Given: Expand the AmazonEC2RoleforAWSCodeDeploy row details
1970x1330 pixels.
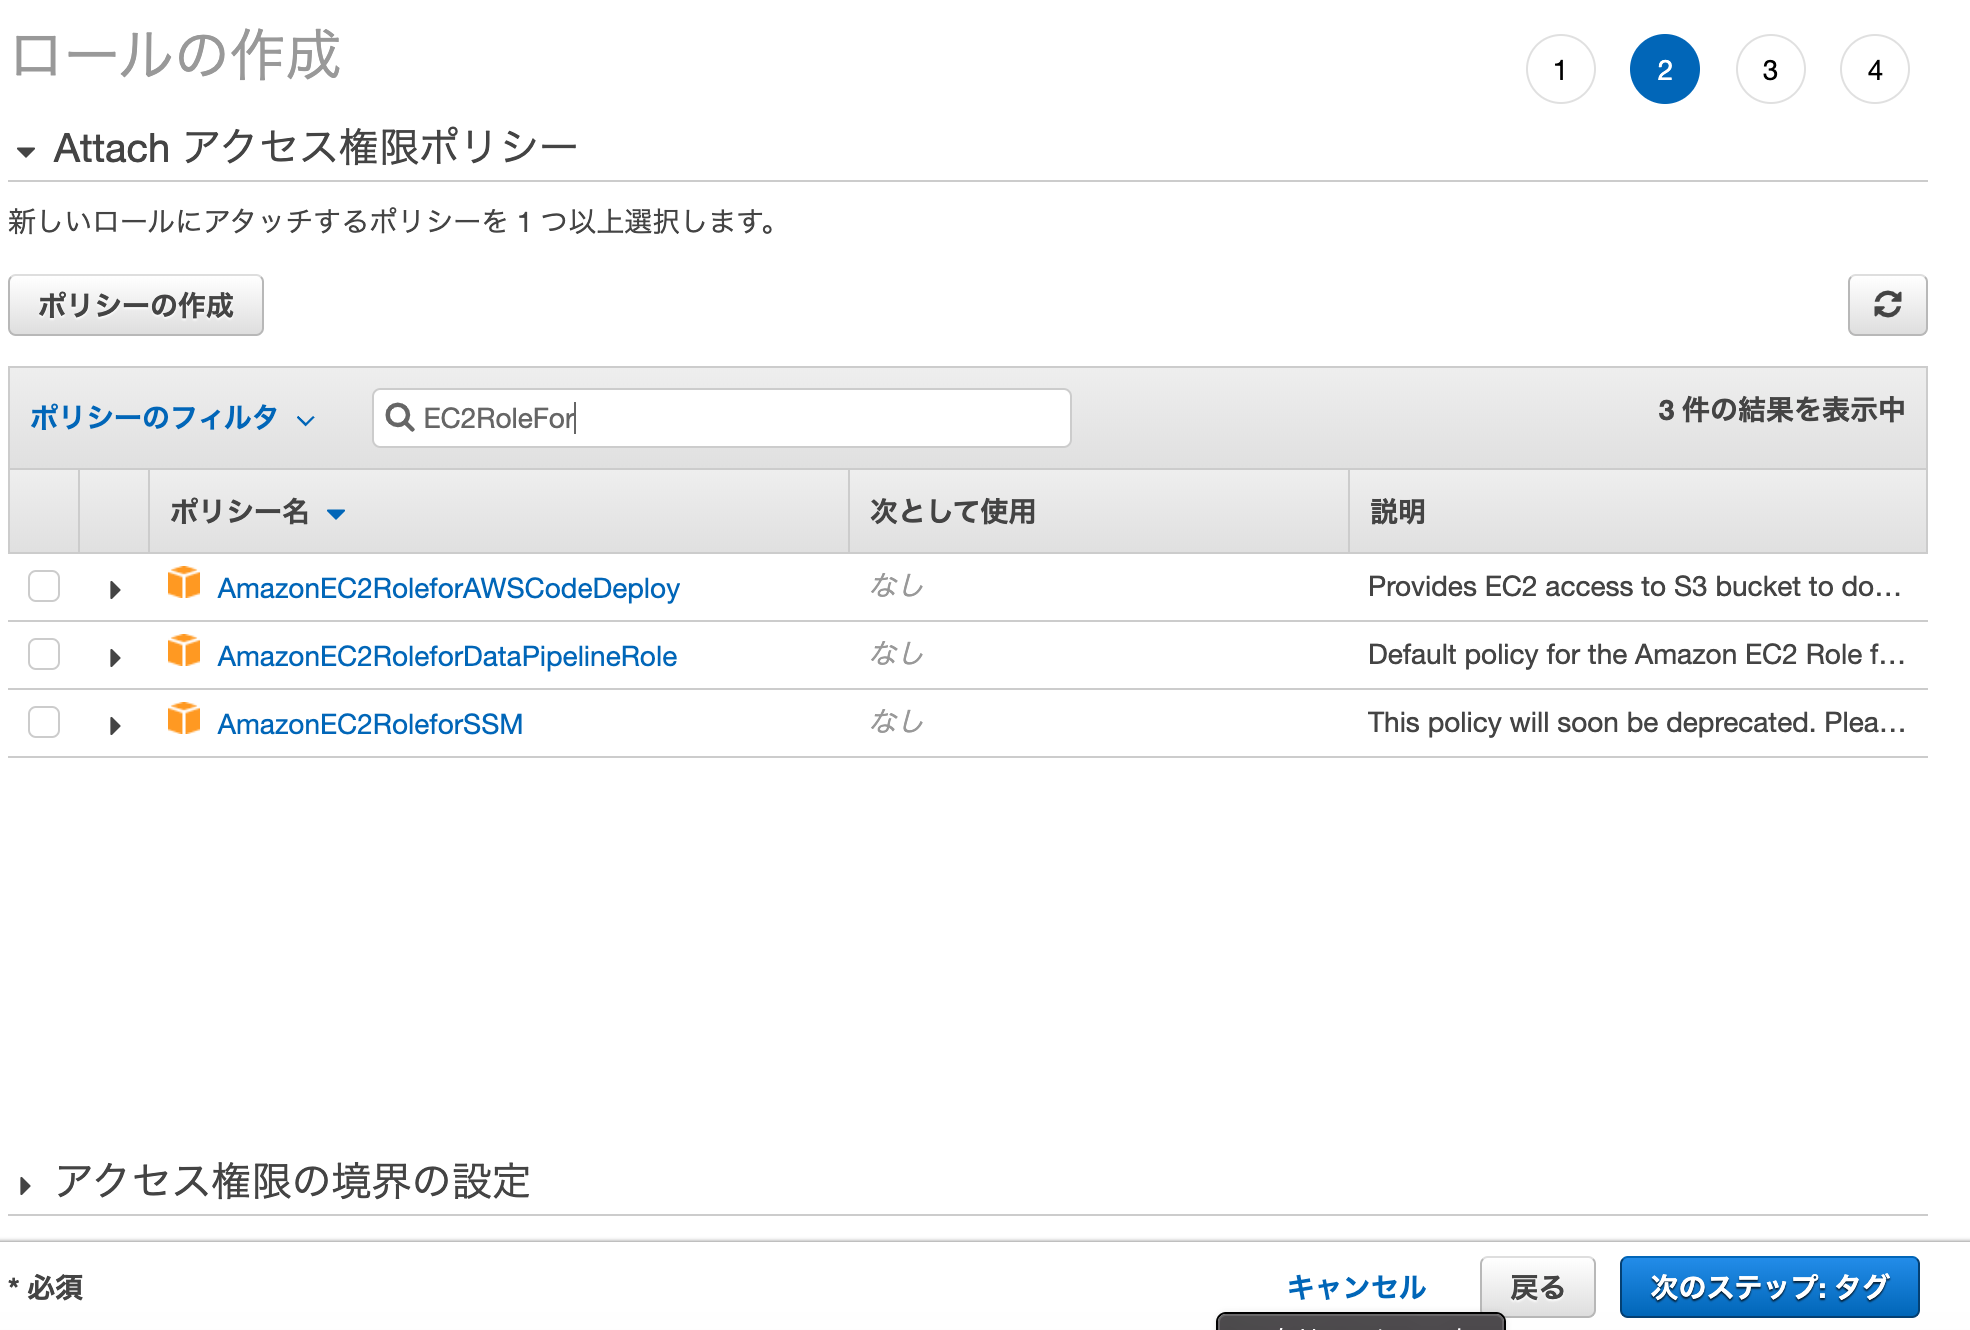Looking at the screenshot, I should (115, 590).
